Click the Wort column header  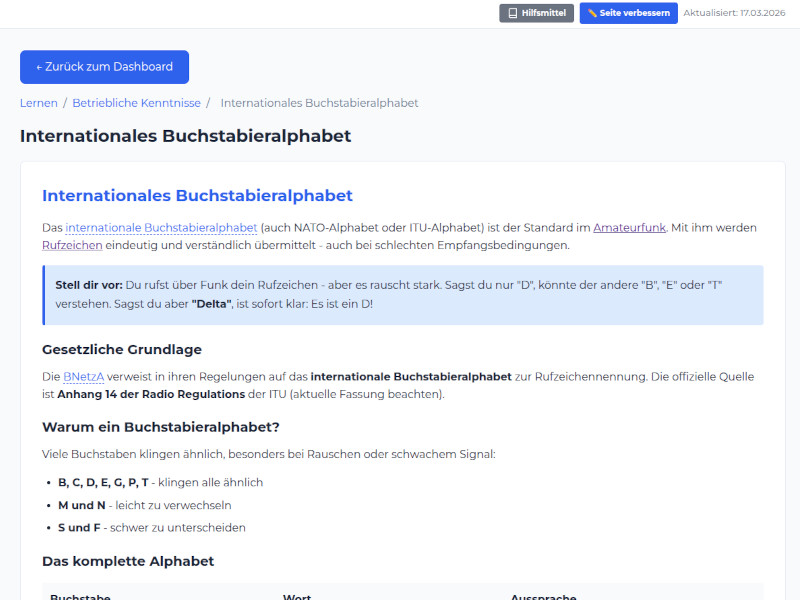(x=297, y=596)
